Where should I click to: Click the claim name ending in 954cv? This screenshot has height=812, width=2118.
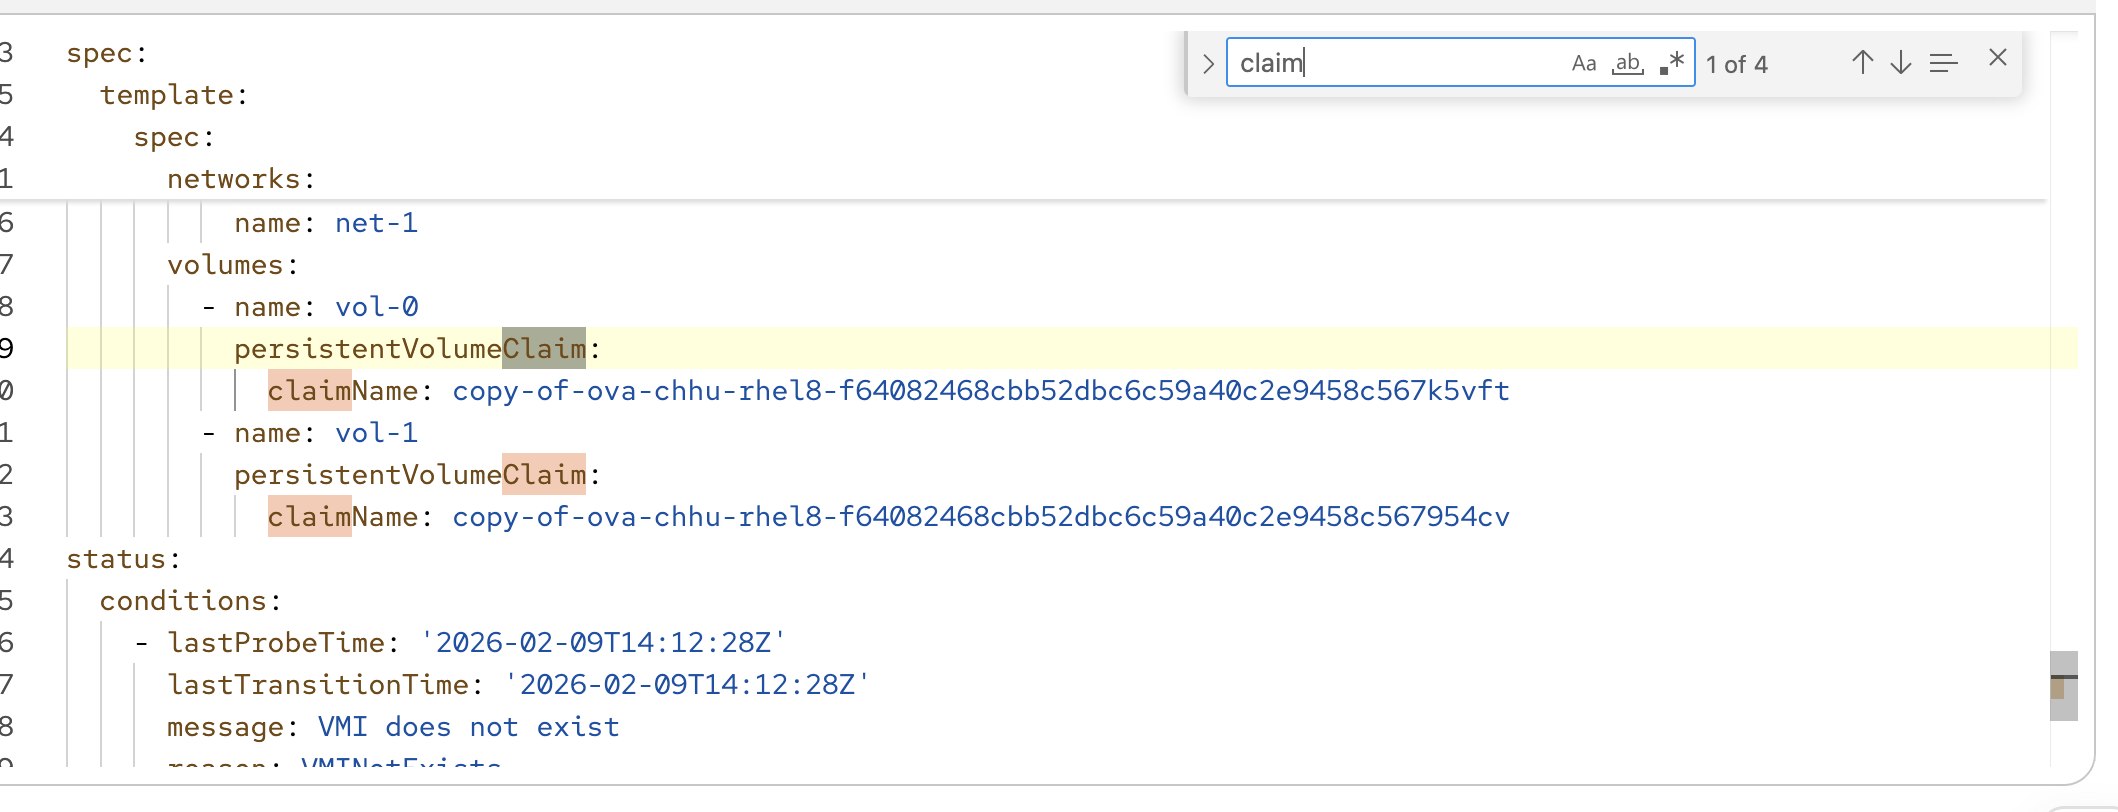pyautogui.click(x=980, y=517)
